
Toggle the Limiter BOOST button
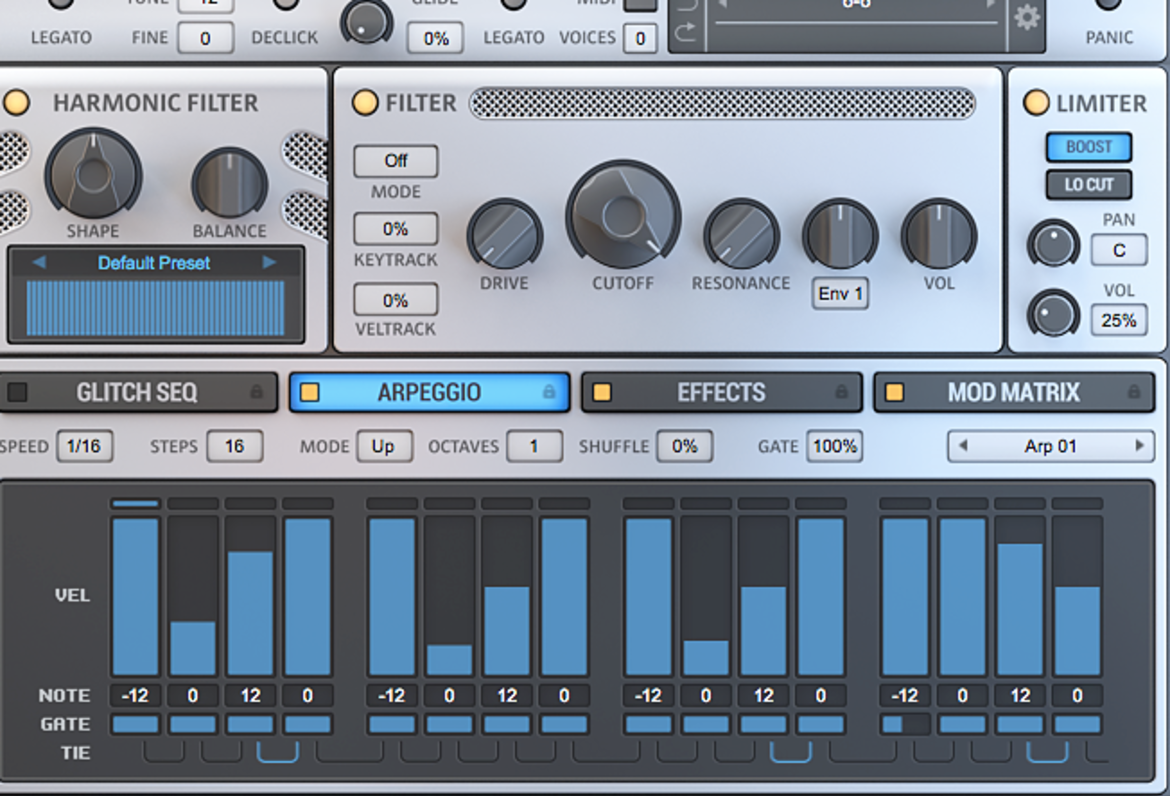[x=1089, y=147]
